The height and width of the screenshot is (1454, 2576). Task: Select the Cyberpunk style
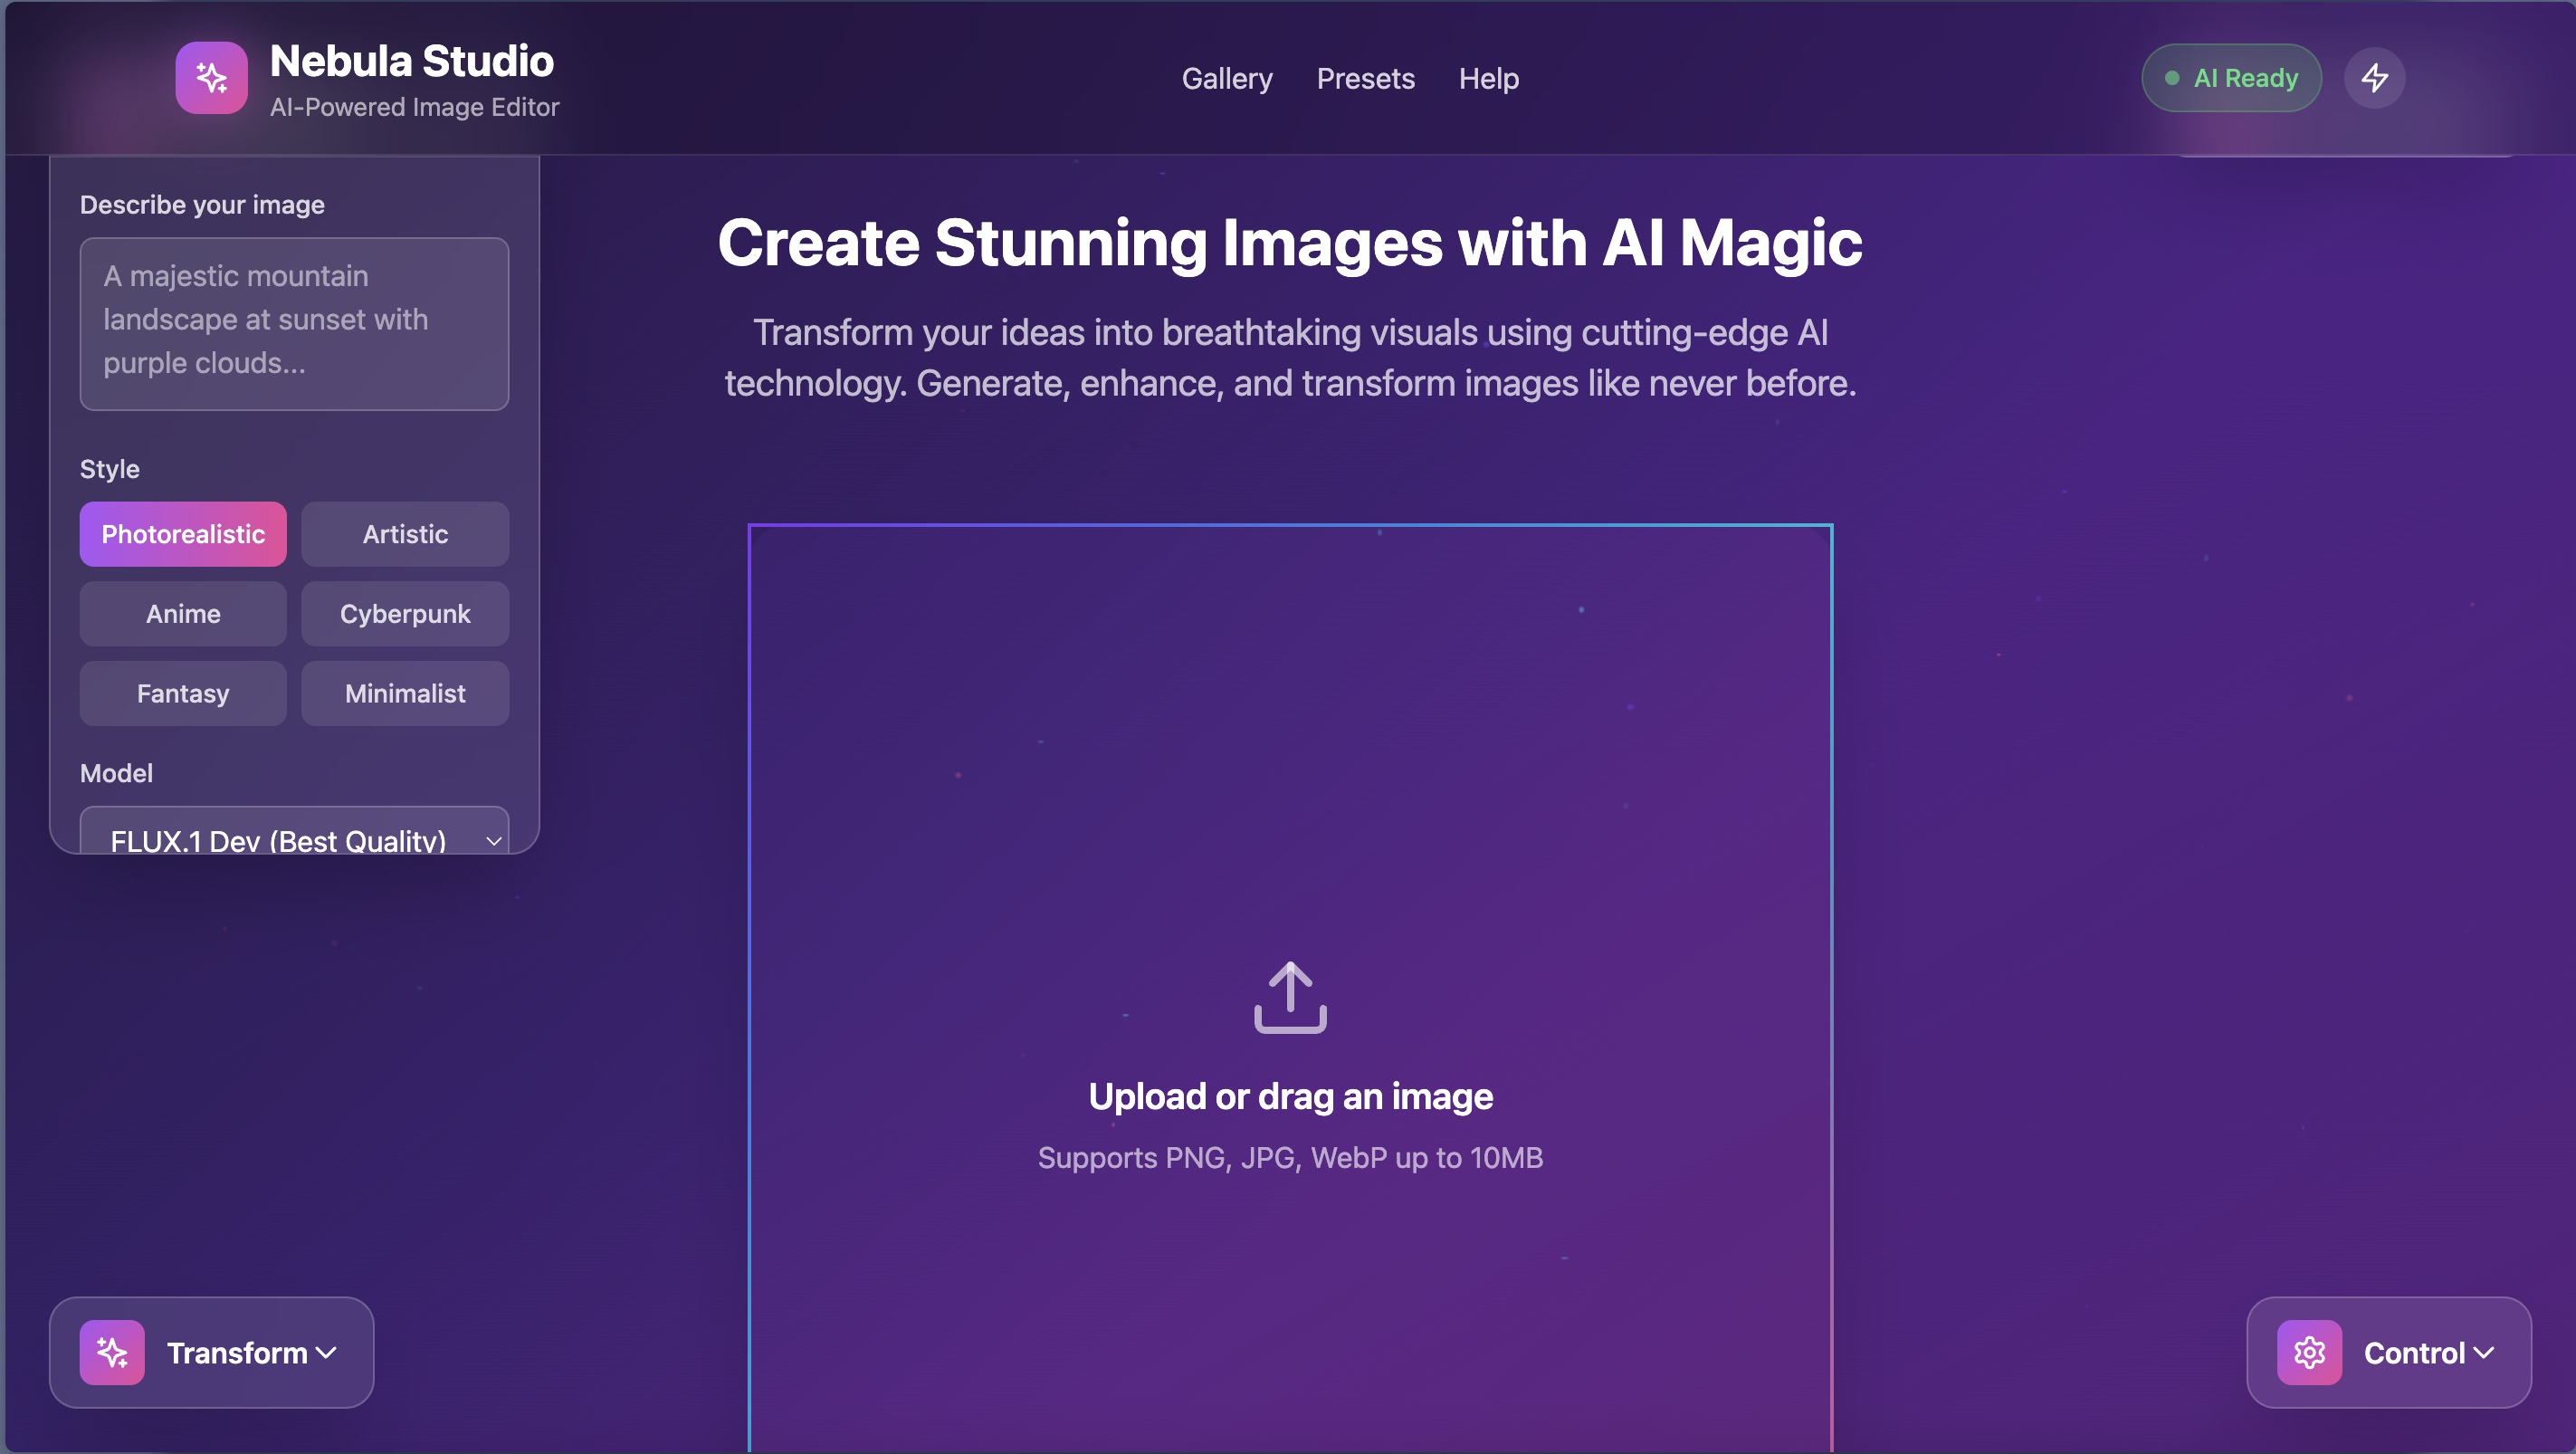[x=404, y=613]
